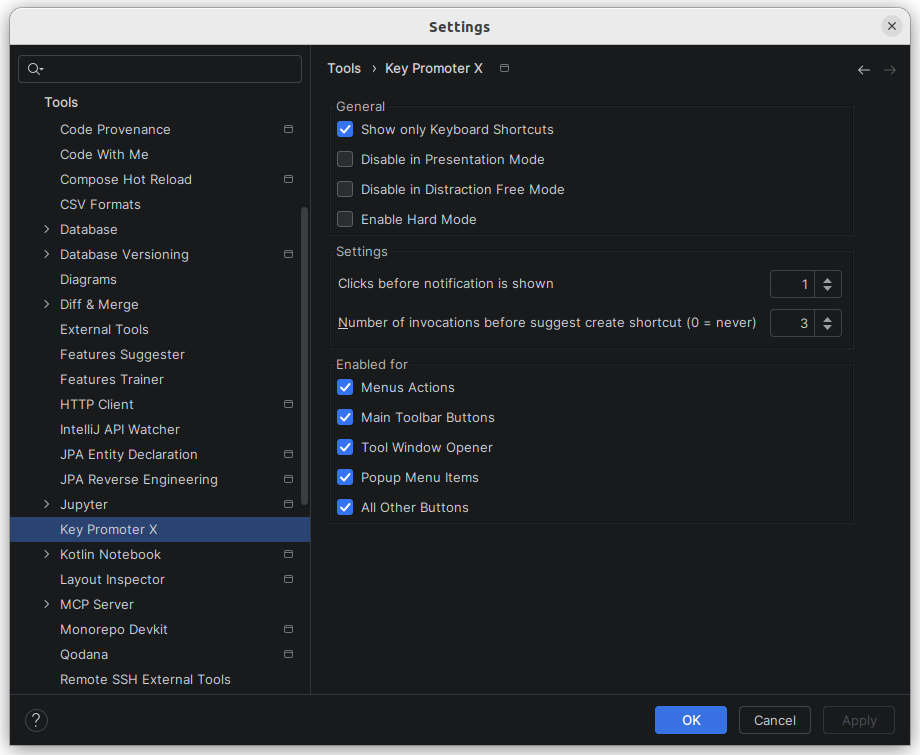Click project-level icon next to HTTP Client

click(x=288, y=404)
